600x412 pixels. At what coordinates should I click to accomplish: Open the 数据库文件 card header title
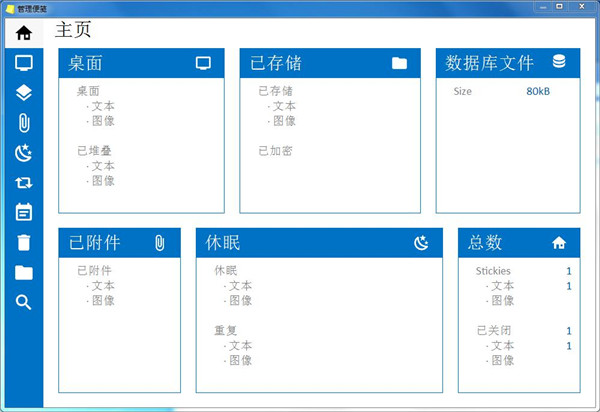[489, 63]
